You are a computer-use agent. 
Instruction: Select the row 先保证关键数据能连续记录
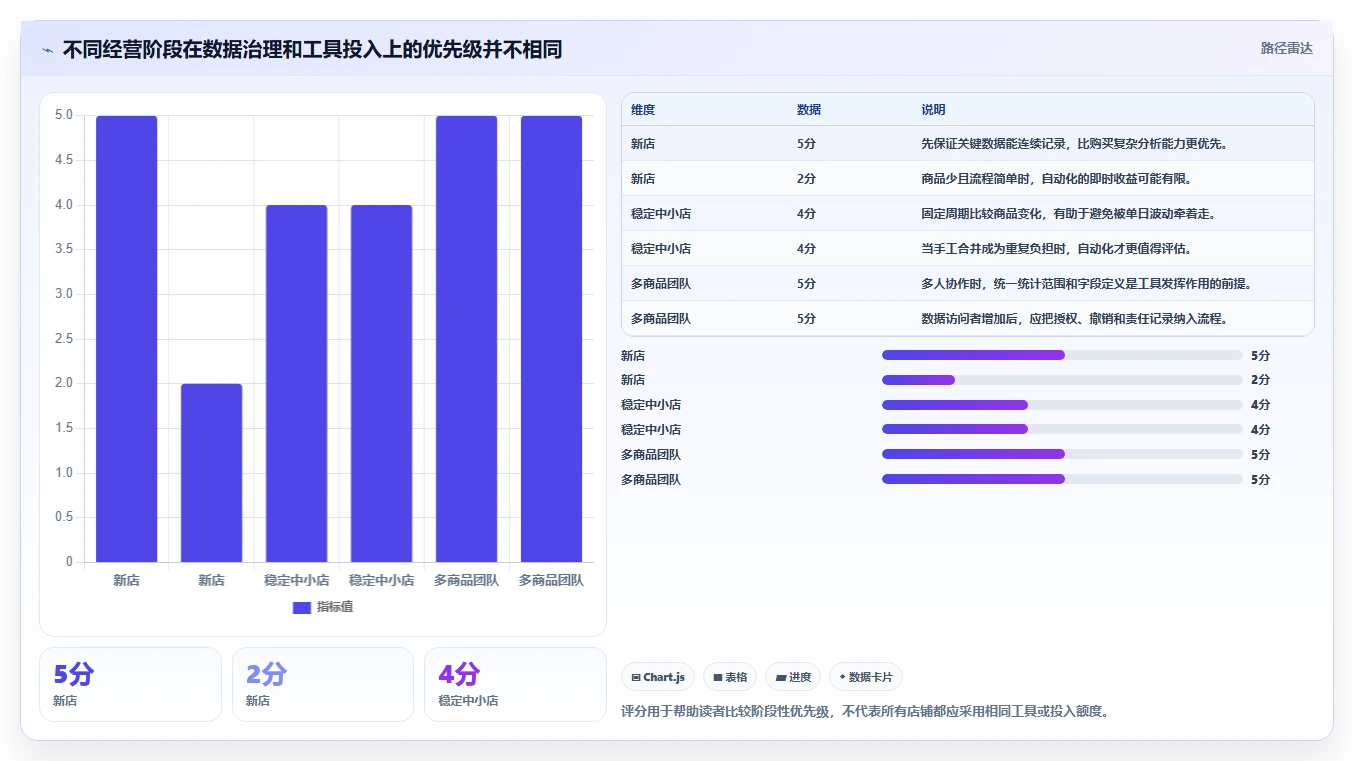[x=967, y=144]
